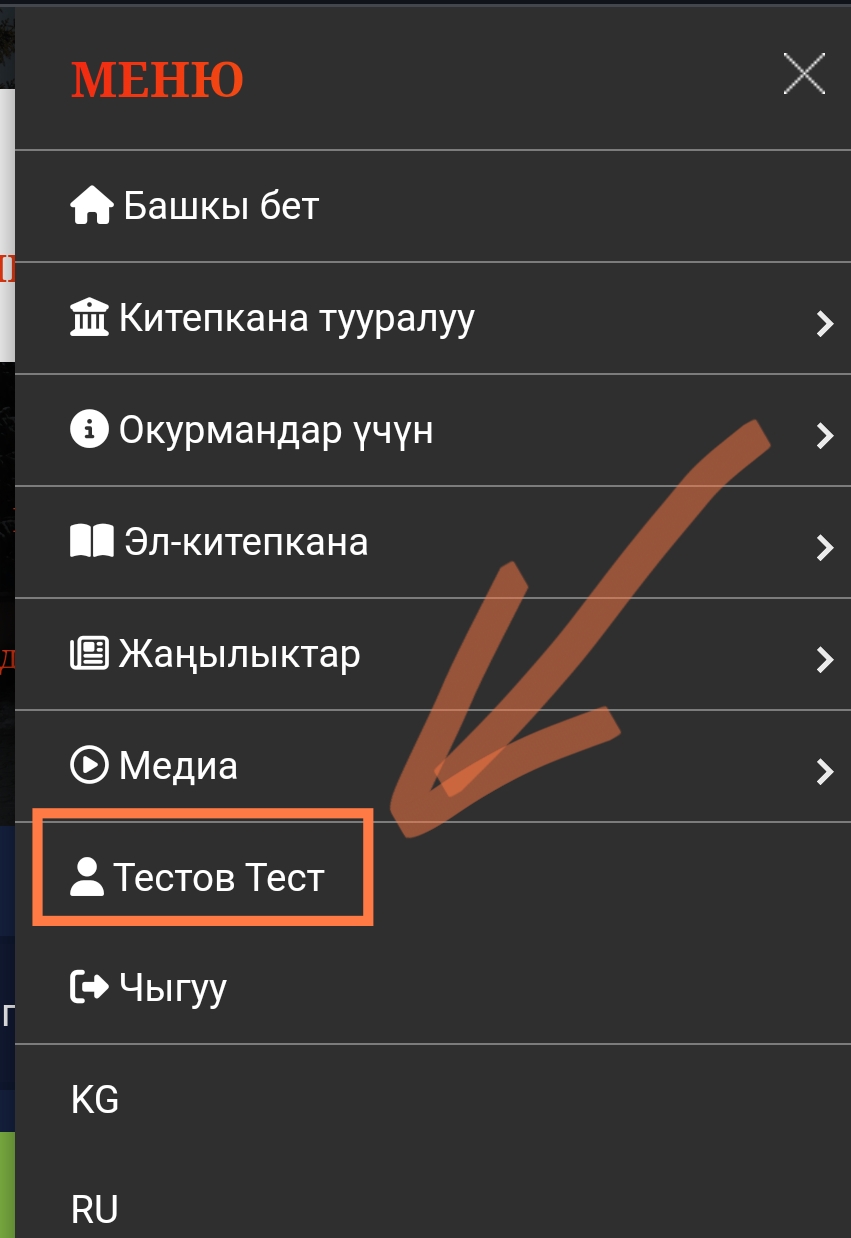
Task: Click the newspaper icon beside Жаңылыктар
Action: (x=90, y=655)
